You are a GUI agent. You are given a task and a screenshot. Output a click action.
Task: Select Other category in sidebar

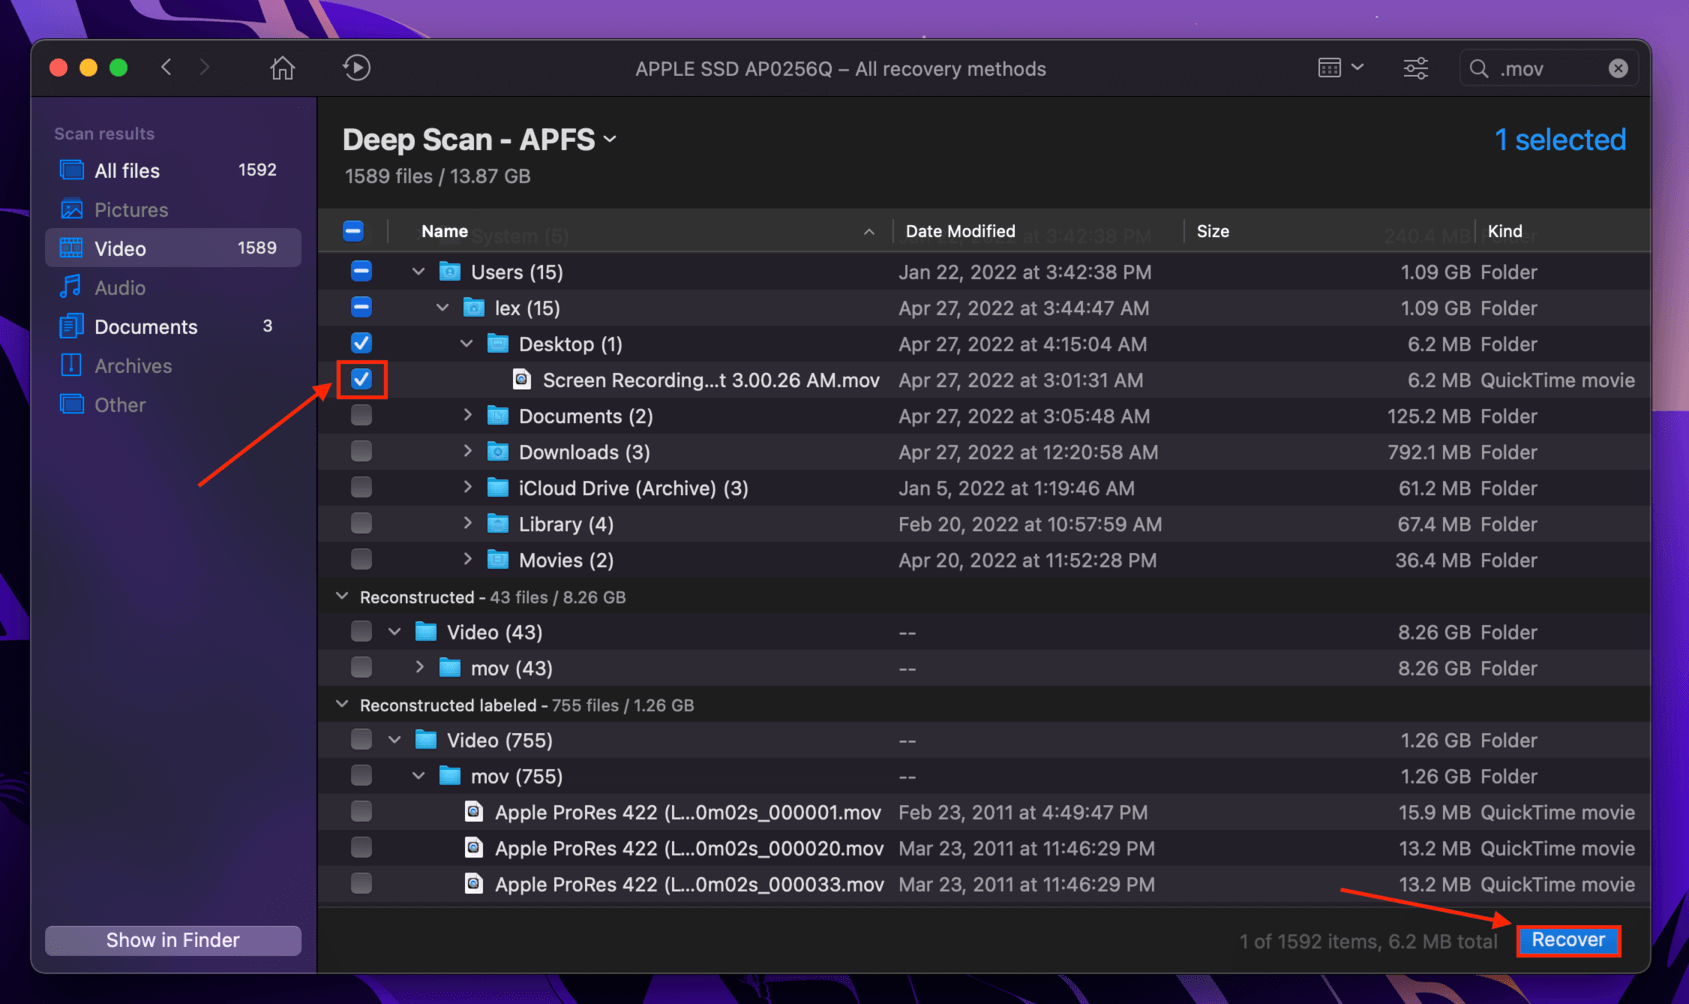pos(173,405)
